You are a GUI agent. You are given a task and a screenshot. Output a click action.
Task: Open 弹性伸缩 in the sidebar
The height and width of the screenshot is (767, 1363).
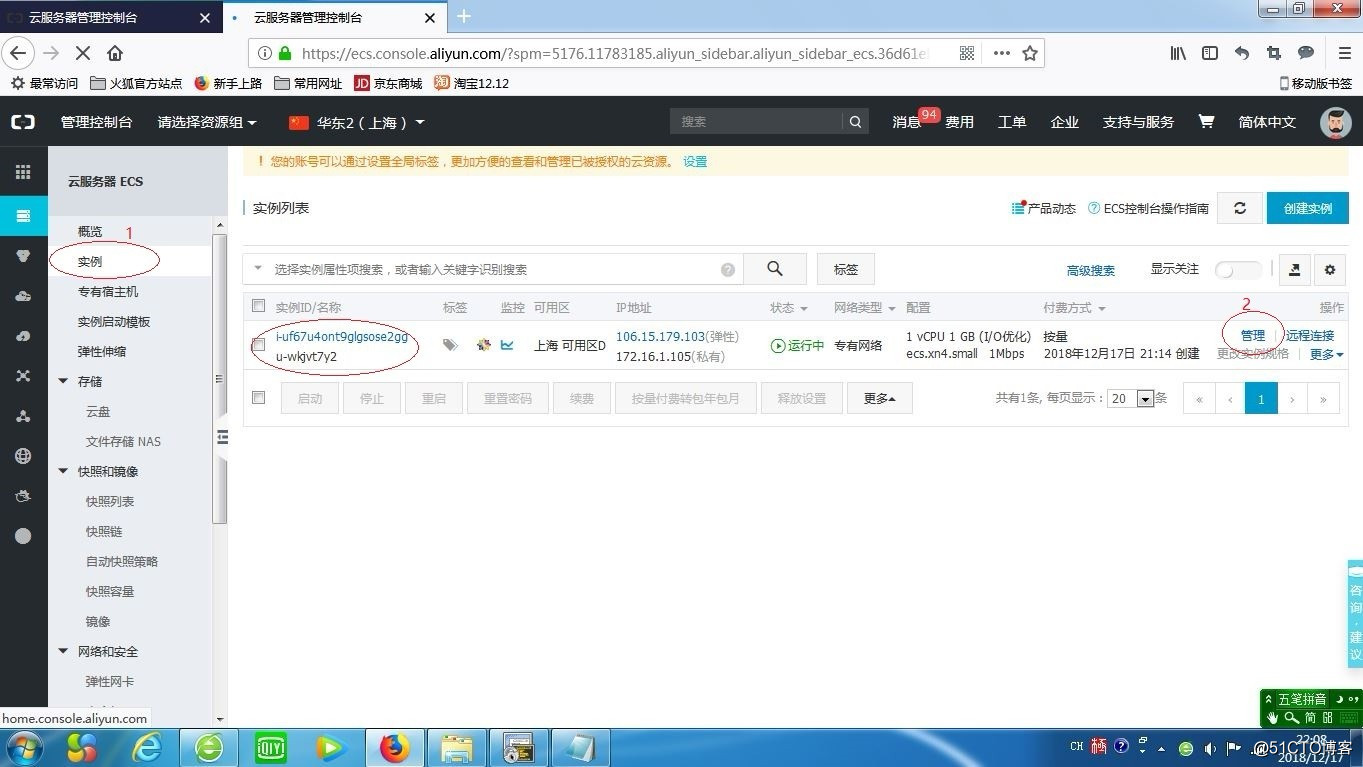tap(102, 352)
